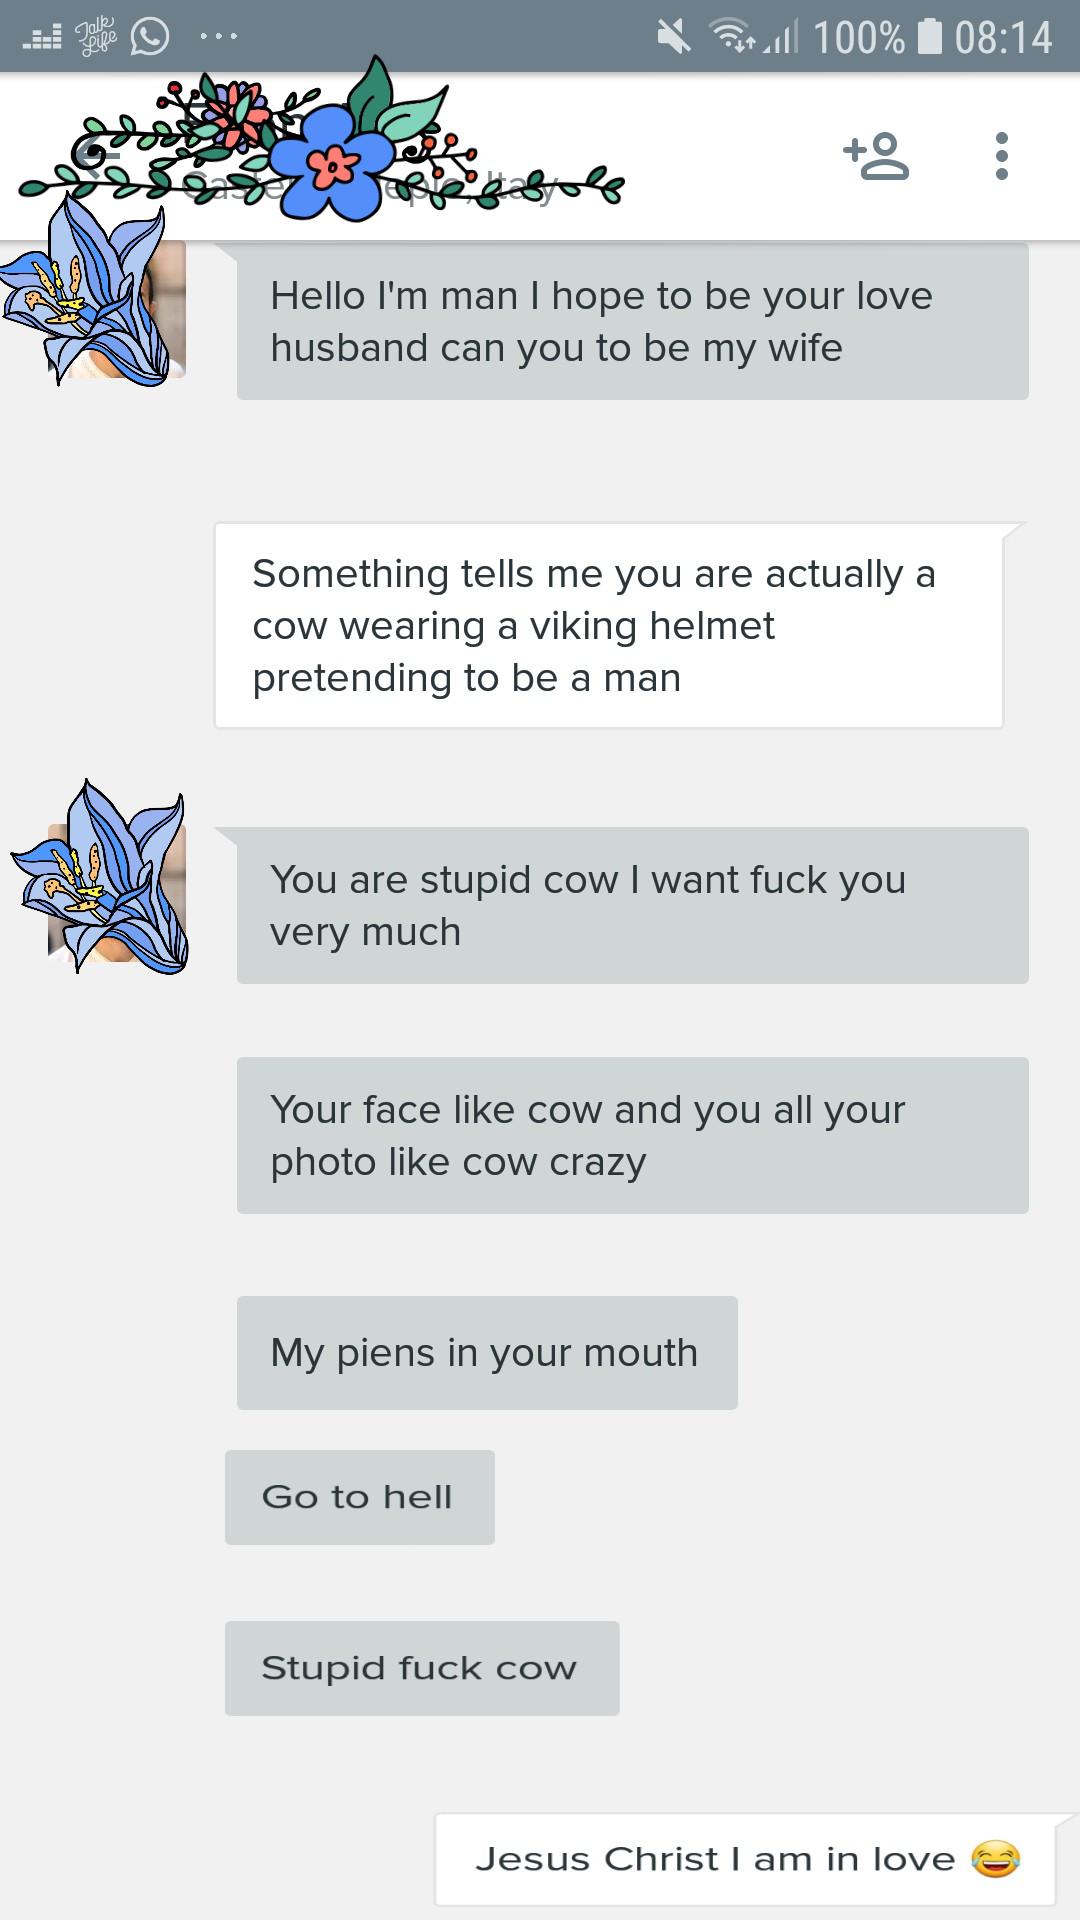This screenshot has width=1080, height=1920.
Task: Open sender's avatar beside the first message
Action: [x=120, y=308]
